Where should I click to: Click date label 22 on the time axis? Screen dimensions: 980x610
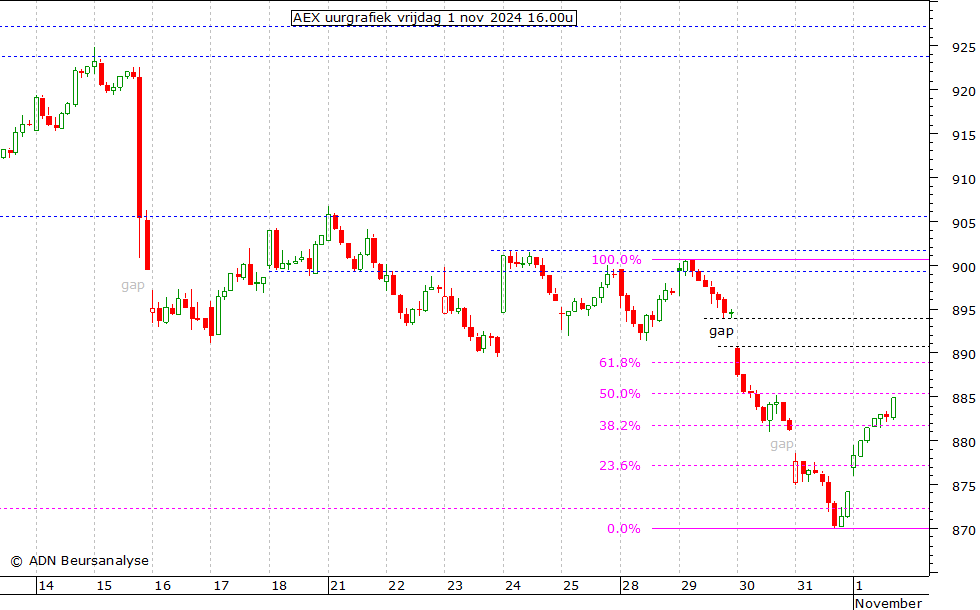(x=397, y=586)
